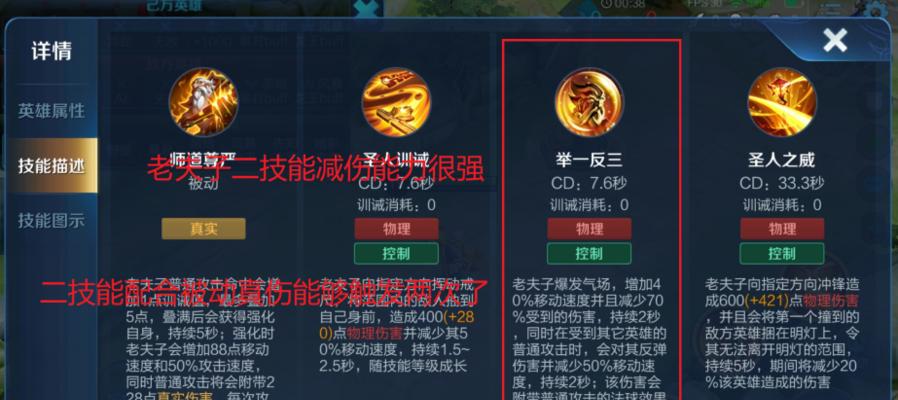
Task: Click the 详情 panel header
Action: click(x=51, y=51)
